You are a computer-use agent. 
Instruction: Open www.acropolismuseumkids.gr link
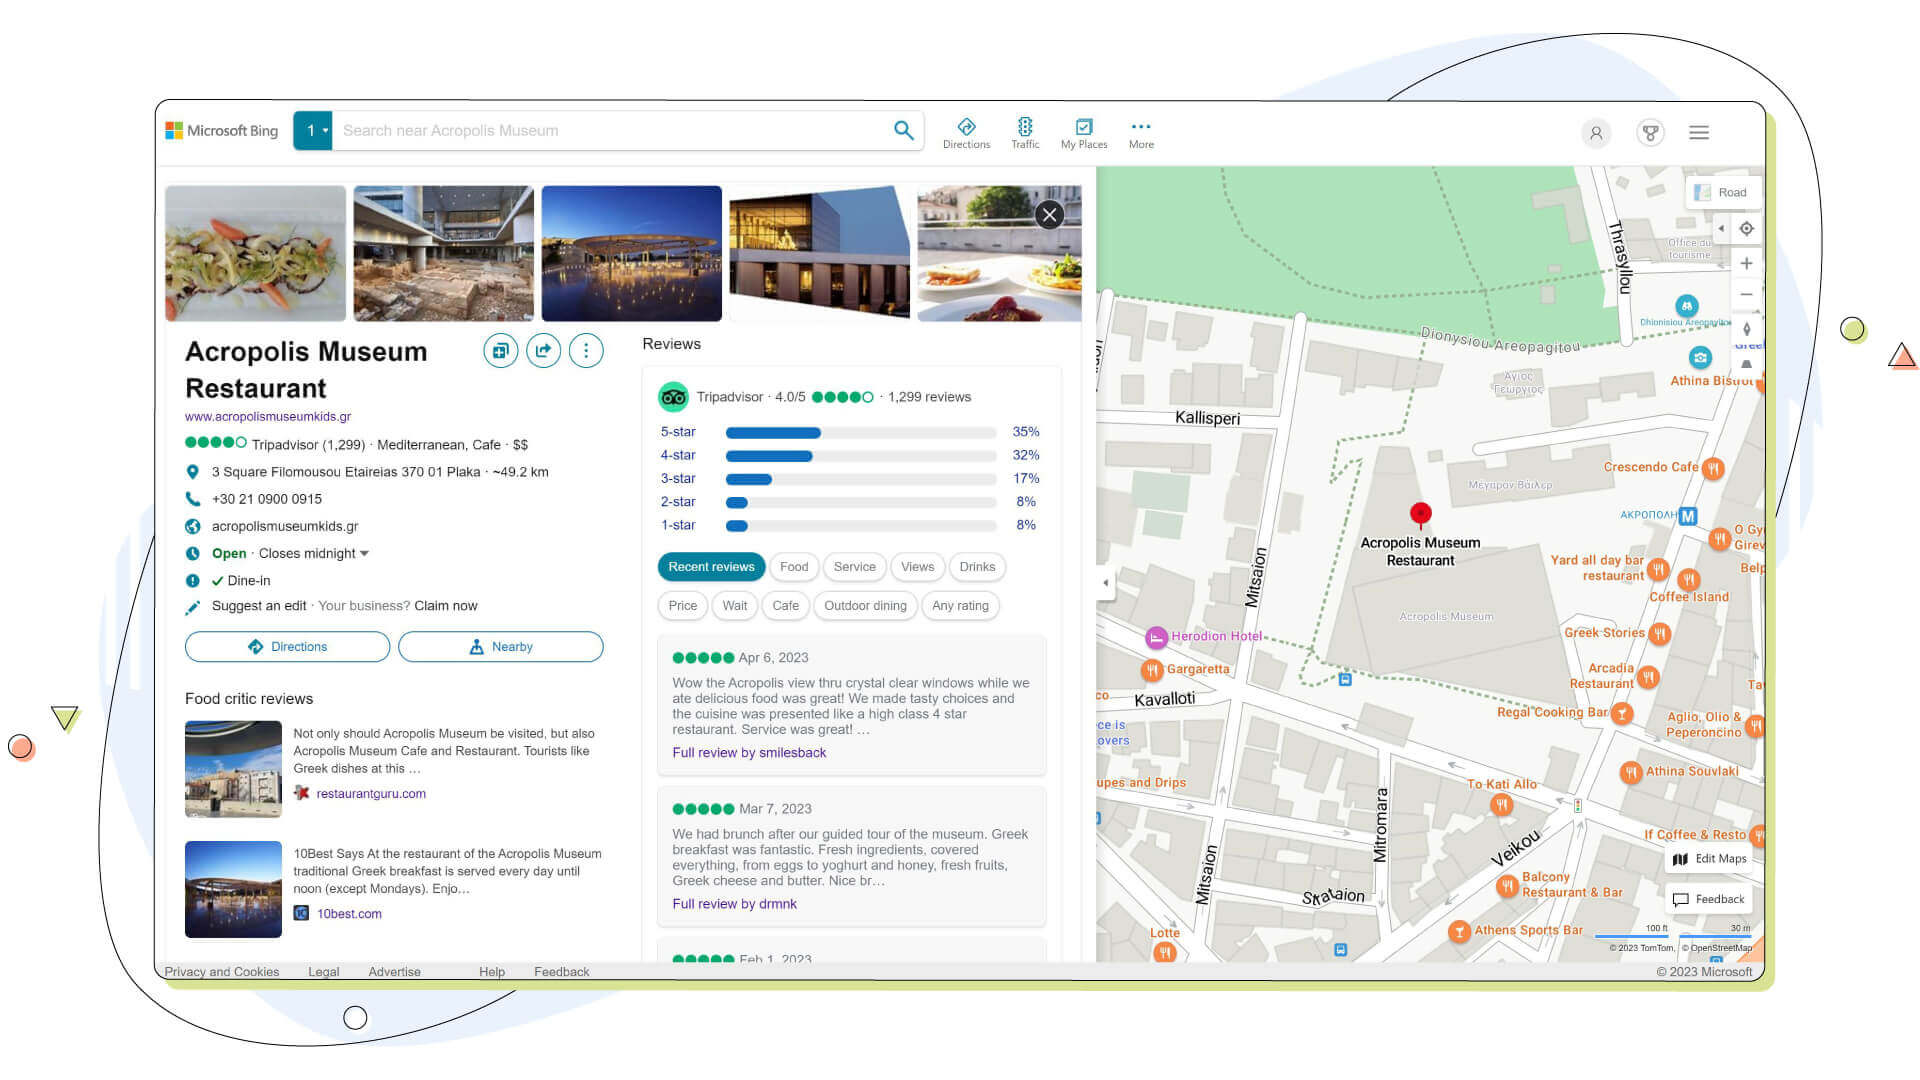(x=268, y=417)
